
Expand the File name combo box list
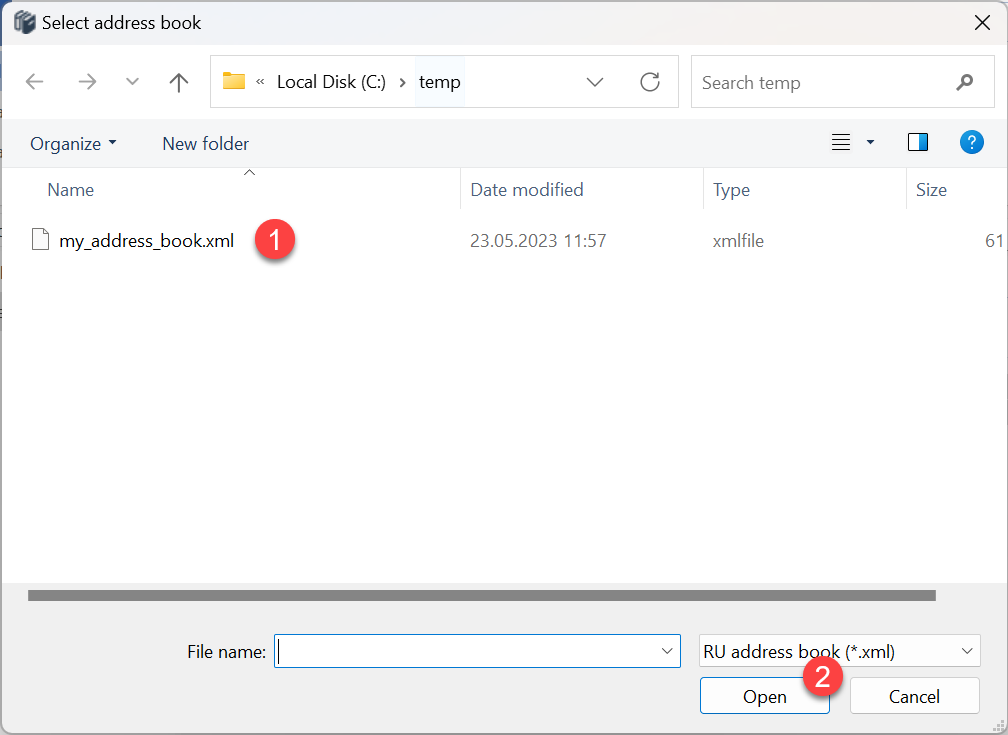click(667, 652)
